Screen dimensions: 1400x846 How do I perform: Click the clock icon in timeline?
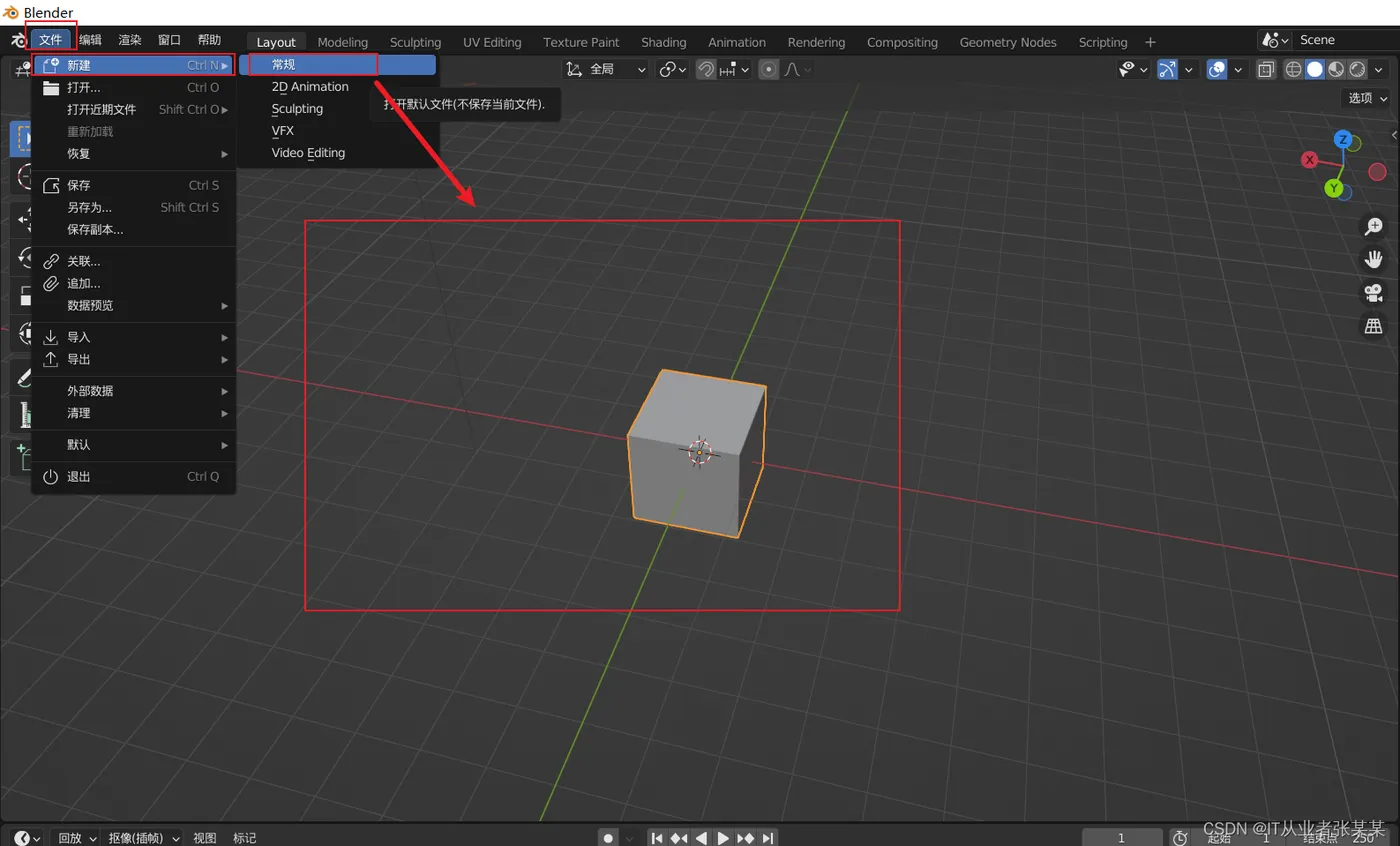[1180, 837]
